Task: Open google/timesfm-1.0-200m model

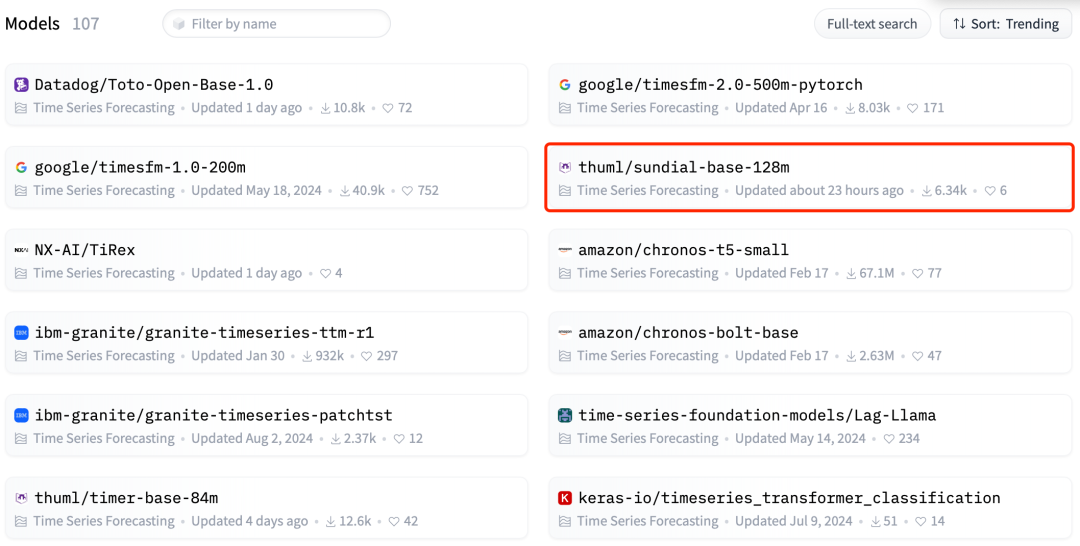Action: point(266,178)
